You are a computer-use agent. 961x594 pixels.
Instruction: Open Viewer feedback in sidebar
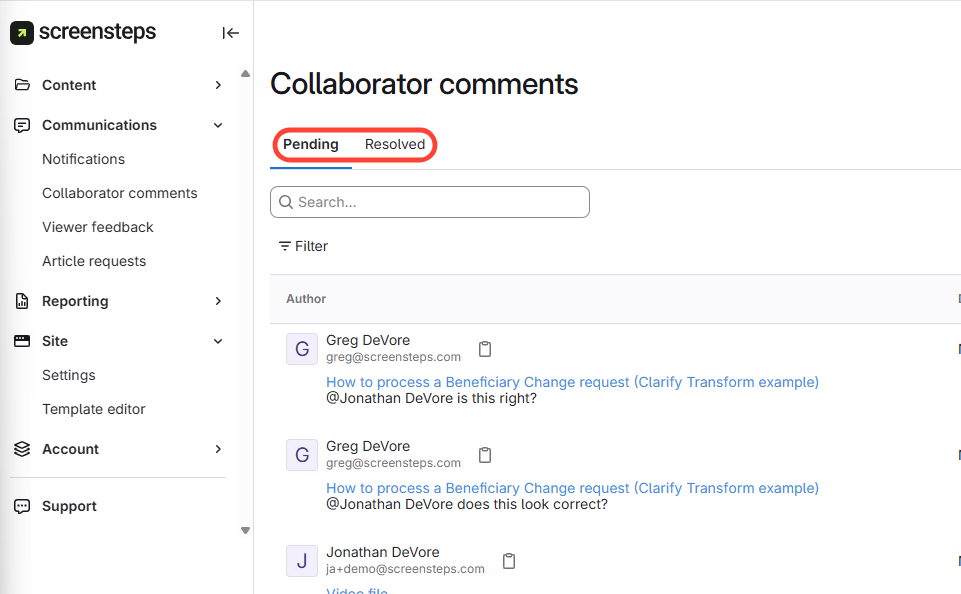pyautogui.click(x=98, y=227)
